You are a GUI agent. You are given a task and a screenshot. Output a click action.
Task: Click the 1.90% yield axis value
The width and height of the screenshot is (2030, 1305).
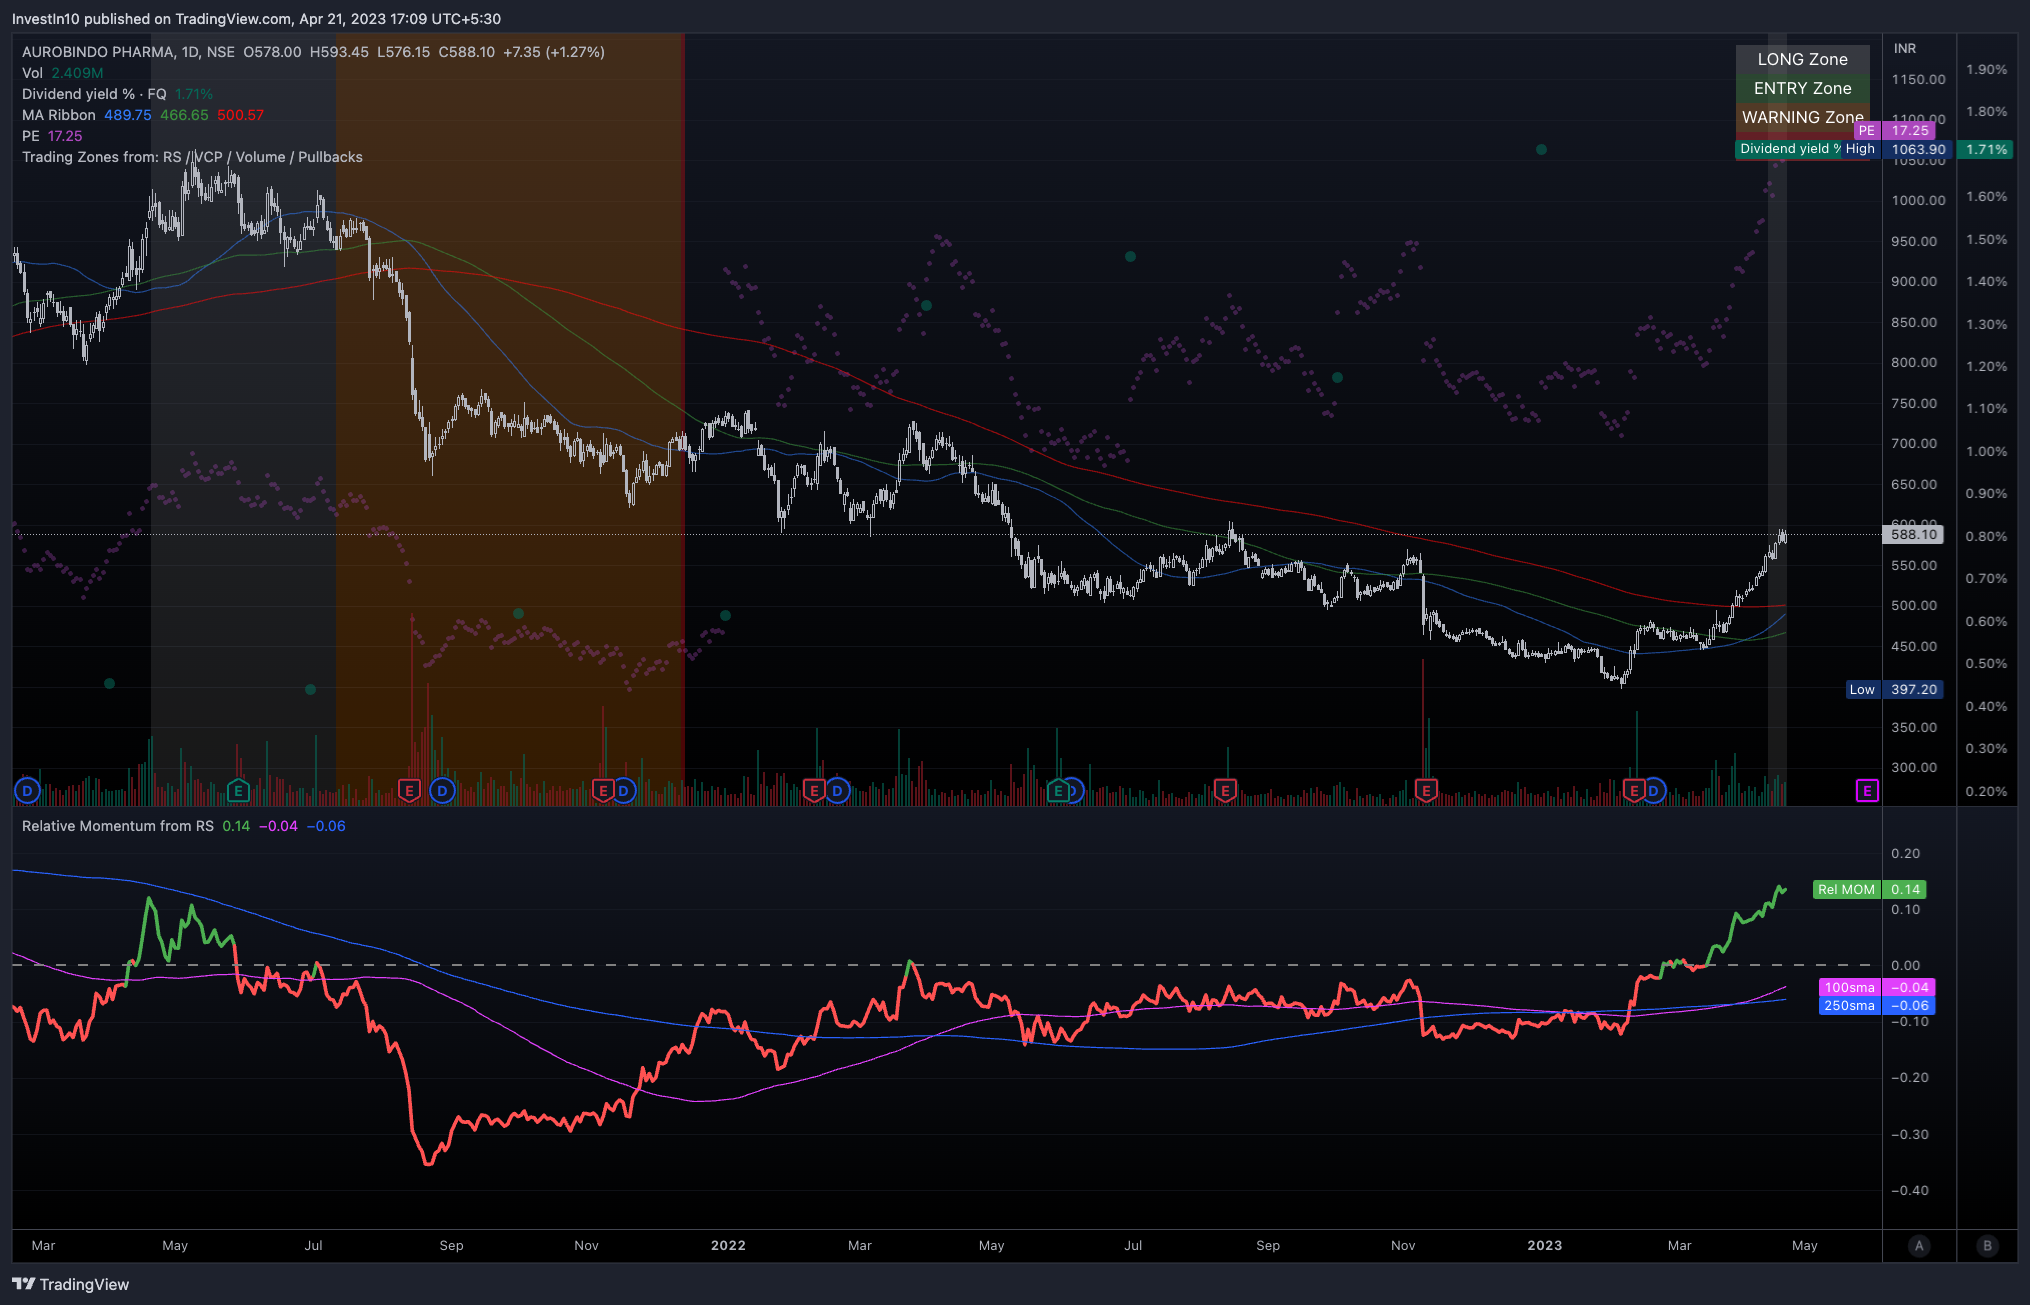coord(1986,69)
